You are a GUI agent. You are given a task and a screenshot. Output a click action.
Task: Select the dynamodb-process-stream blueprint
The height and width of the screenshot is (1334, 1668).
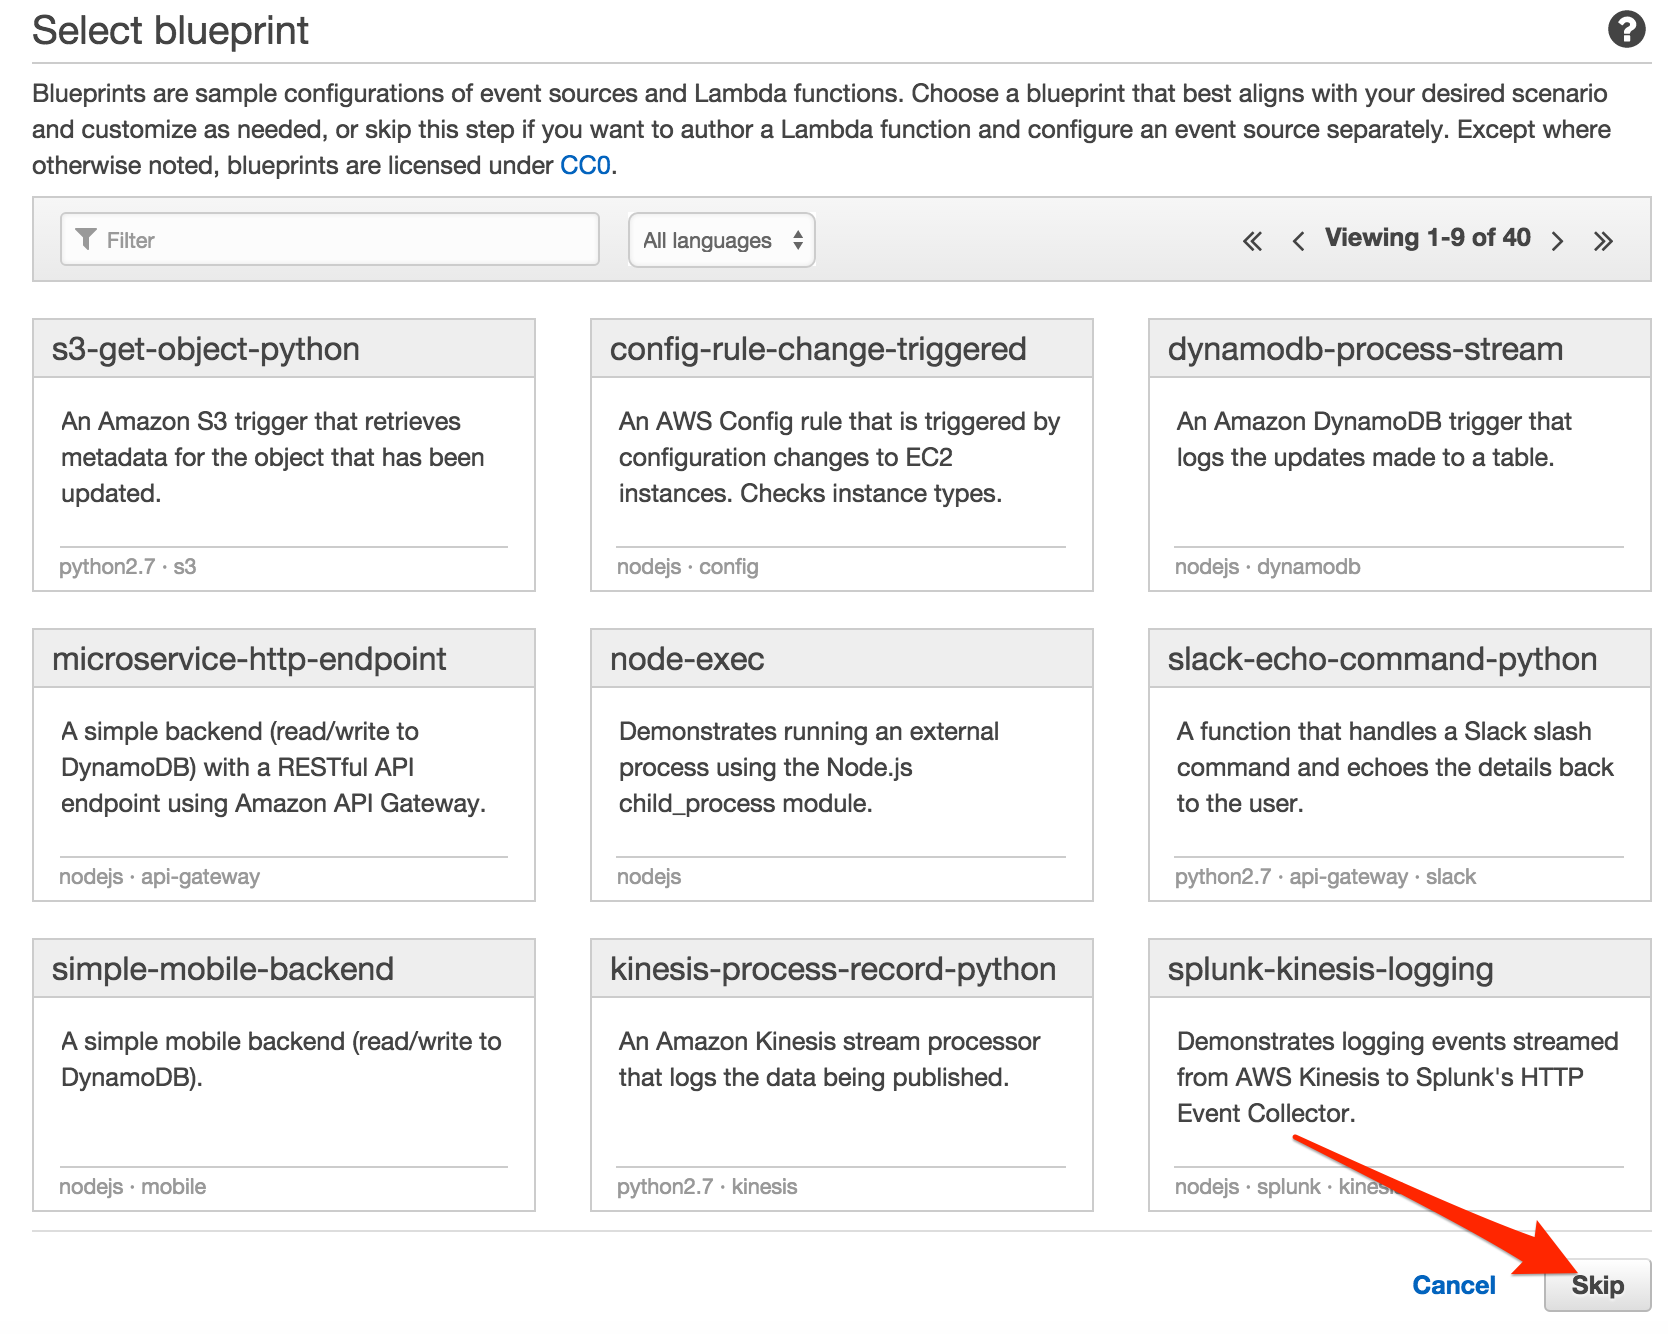coord(1398,455)
